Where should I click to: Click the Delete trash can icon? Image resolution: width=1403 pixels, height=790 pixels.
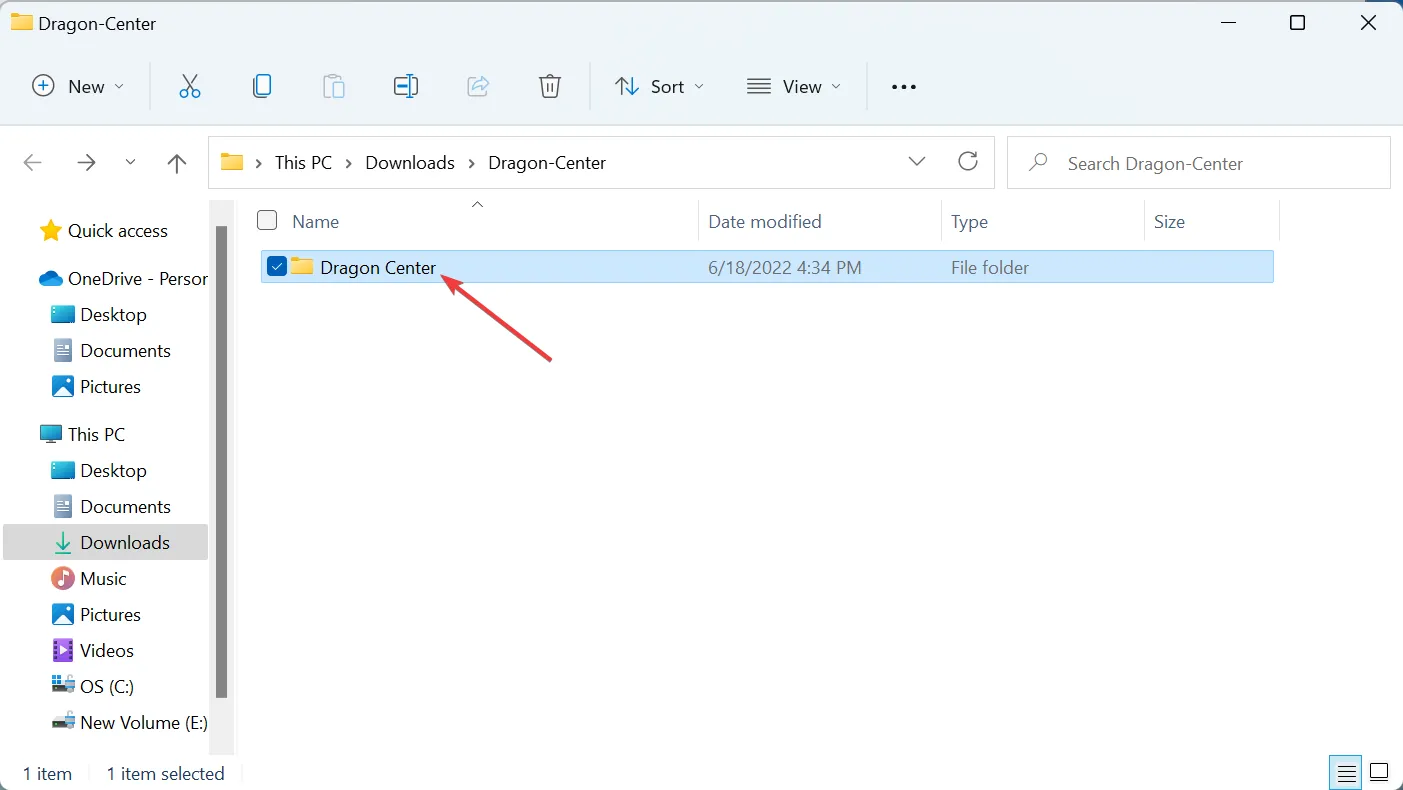point(550,87)
